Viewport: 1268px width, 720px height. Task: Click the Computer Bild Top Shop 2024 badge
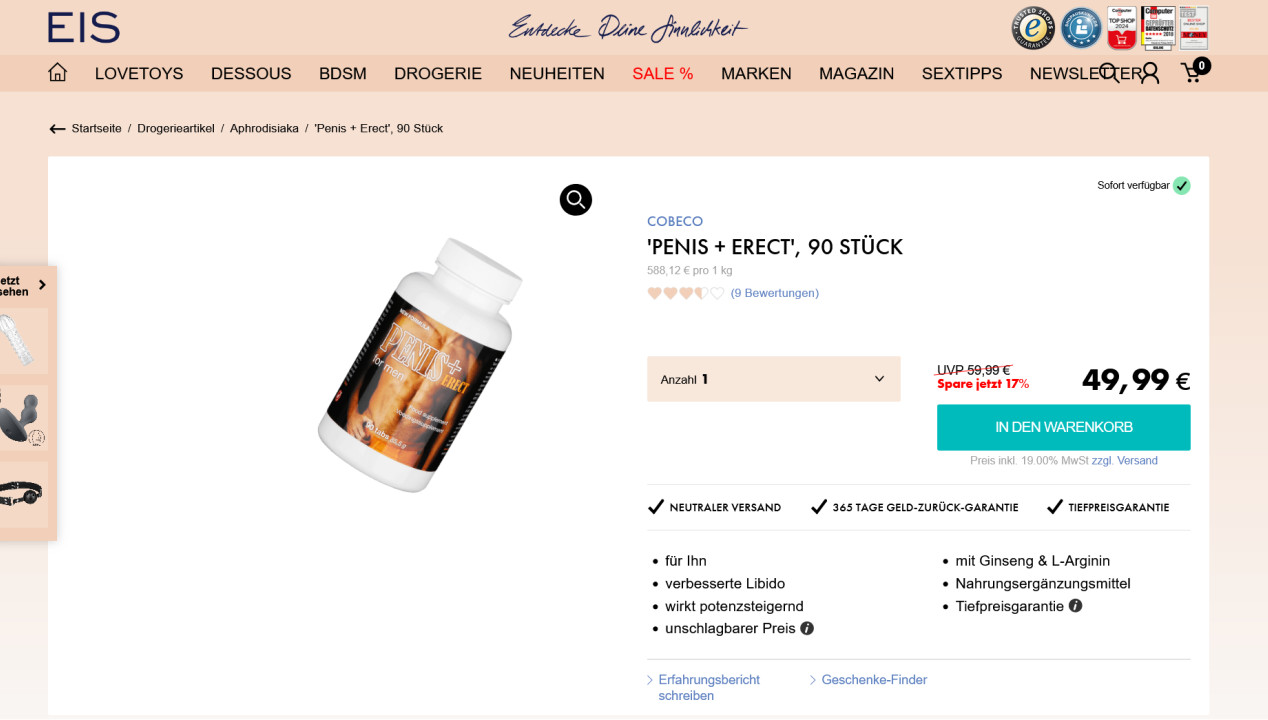point(1121,27)
